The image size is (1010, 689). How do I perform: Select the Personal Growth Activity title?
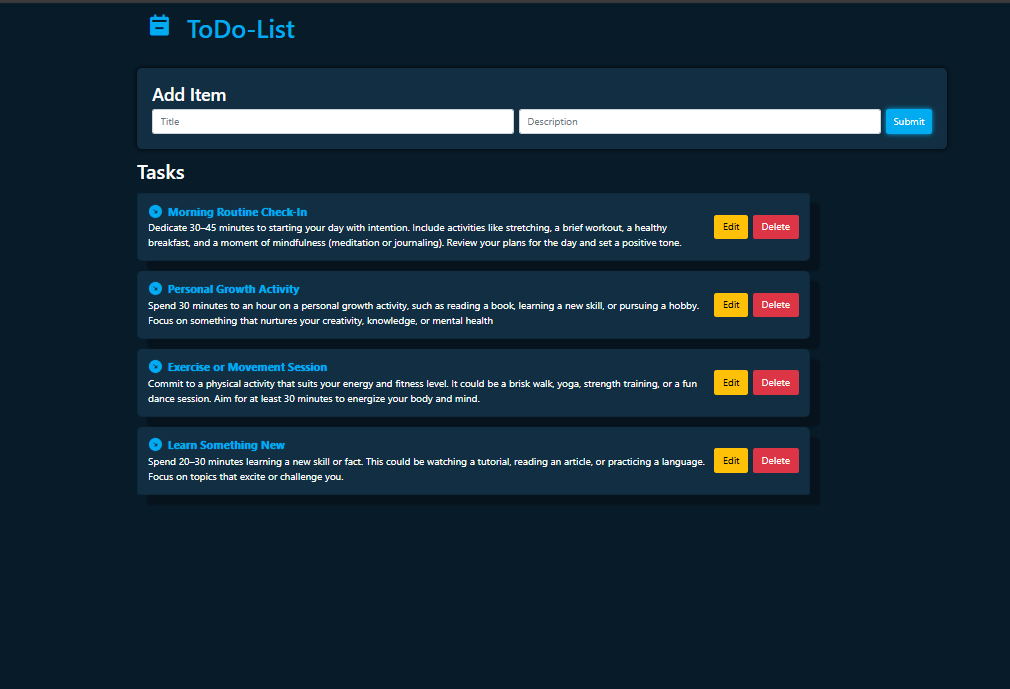[233, 289]
